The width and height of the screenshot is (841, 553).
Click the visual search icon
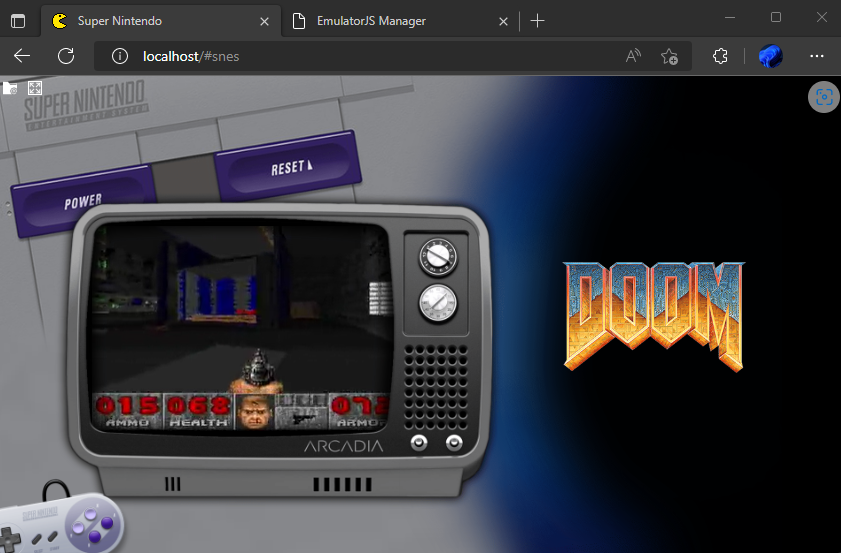pos(823,97)
